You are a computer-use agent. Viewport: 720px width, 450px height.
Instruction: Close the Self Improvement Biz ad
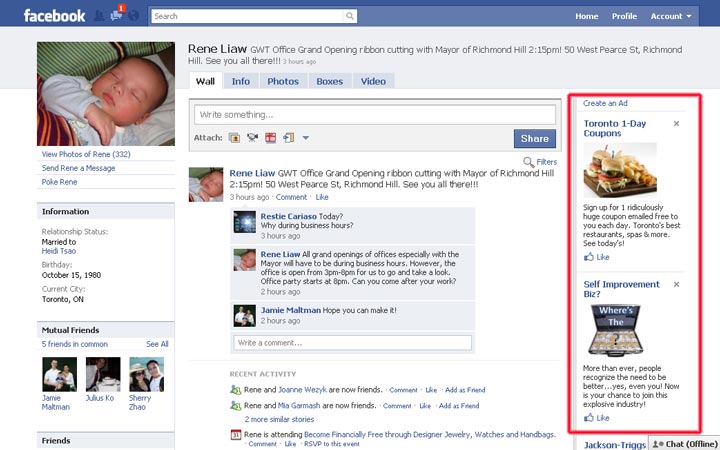pos(676,284)
